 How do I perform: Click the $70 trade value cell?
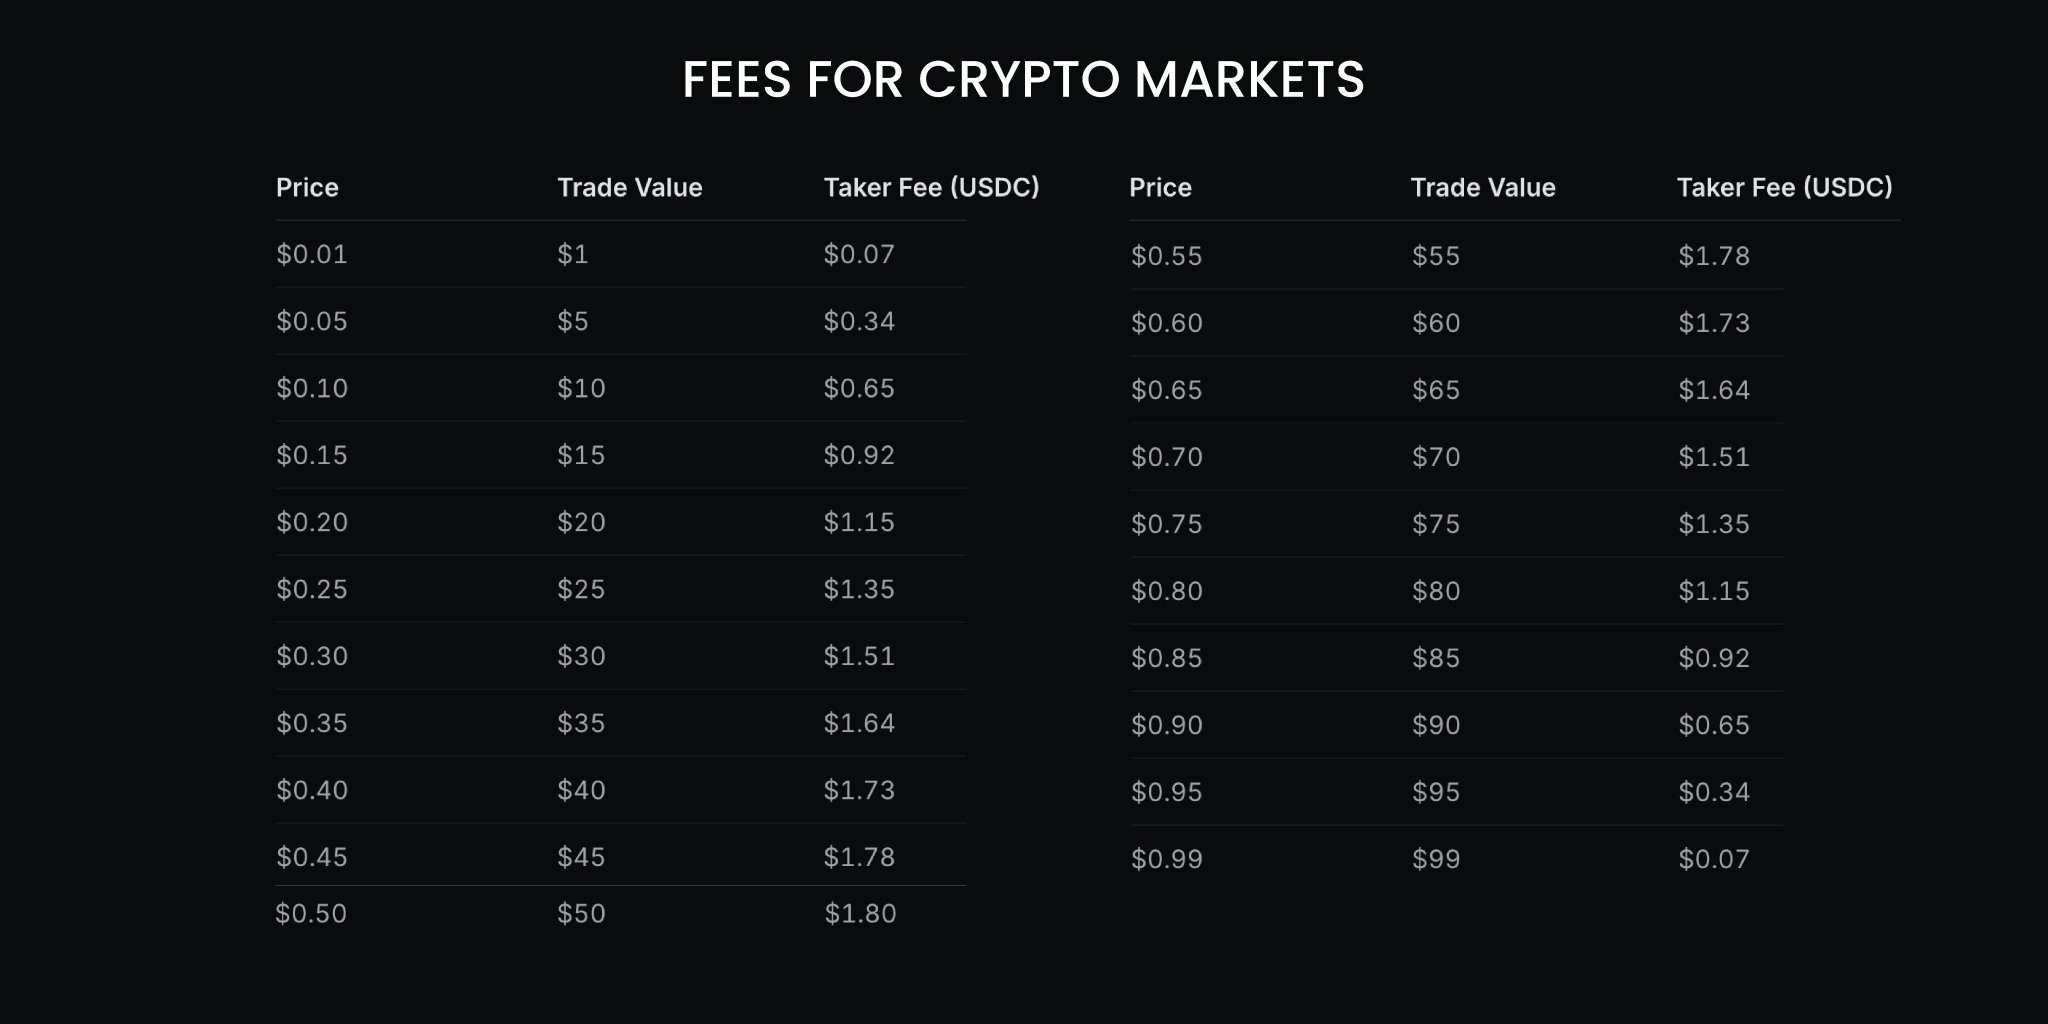pyautogui.click(x=1436, y=457)
